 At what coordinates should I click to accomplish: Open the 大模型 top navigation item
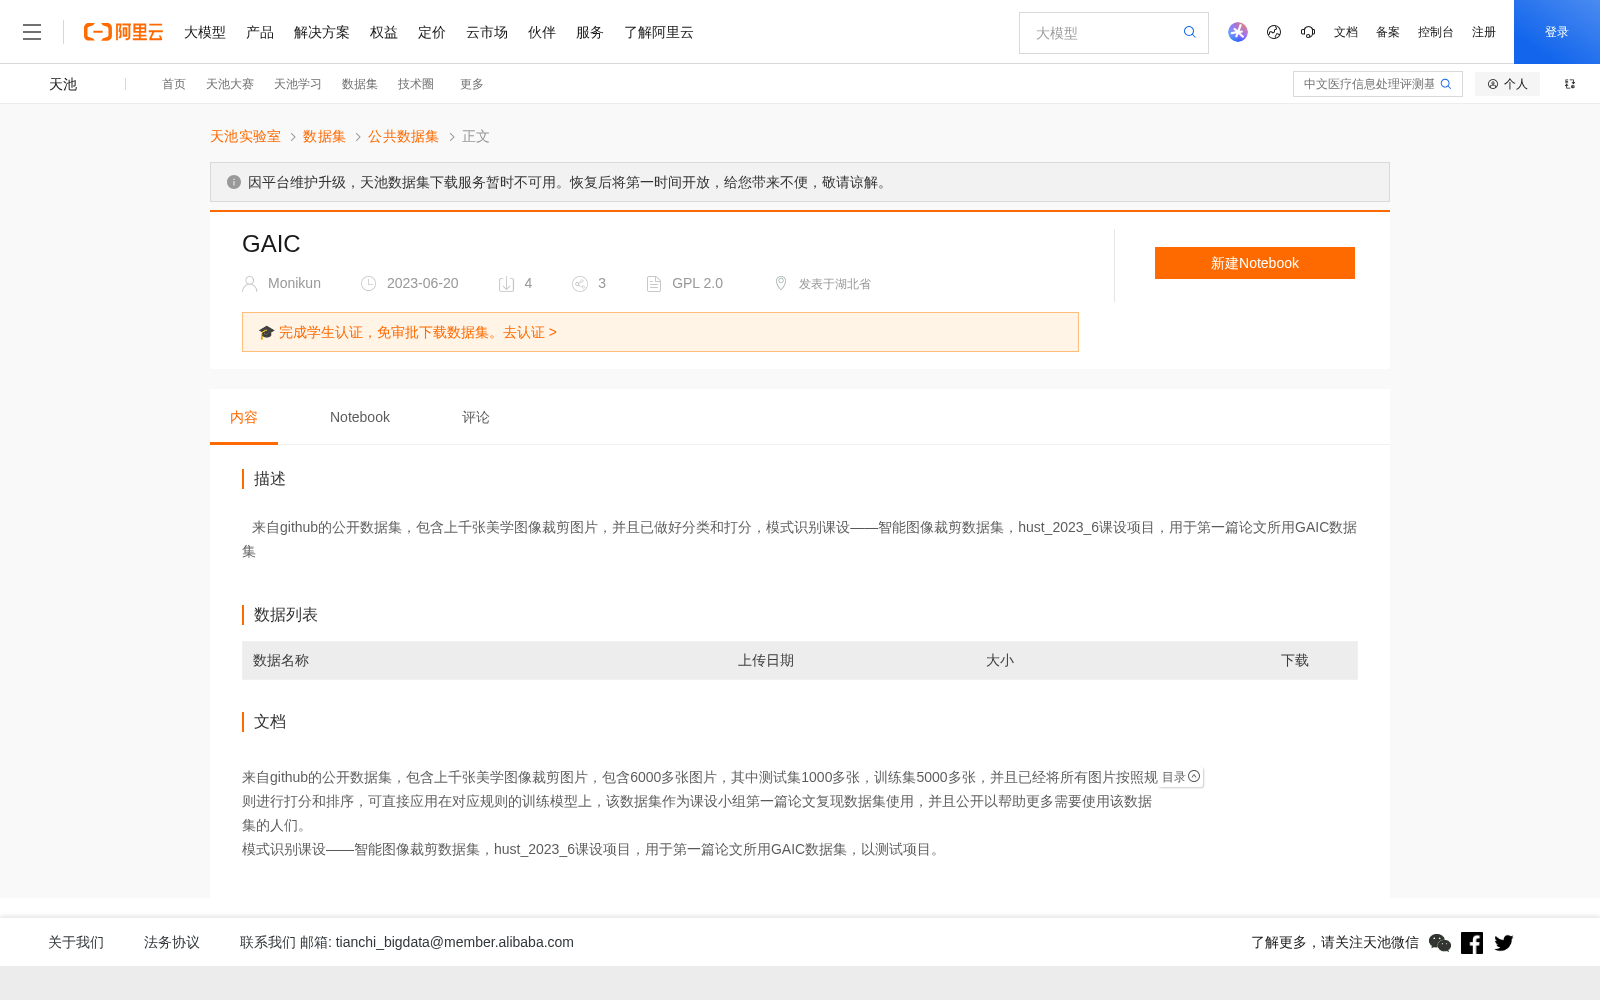205,32
